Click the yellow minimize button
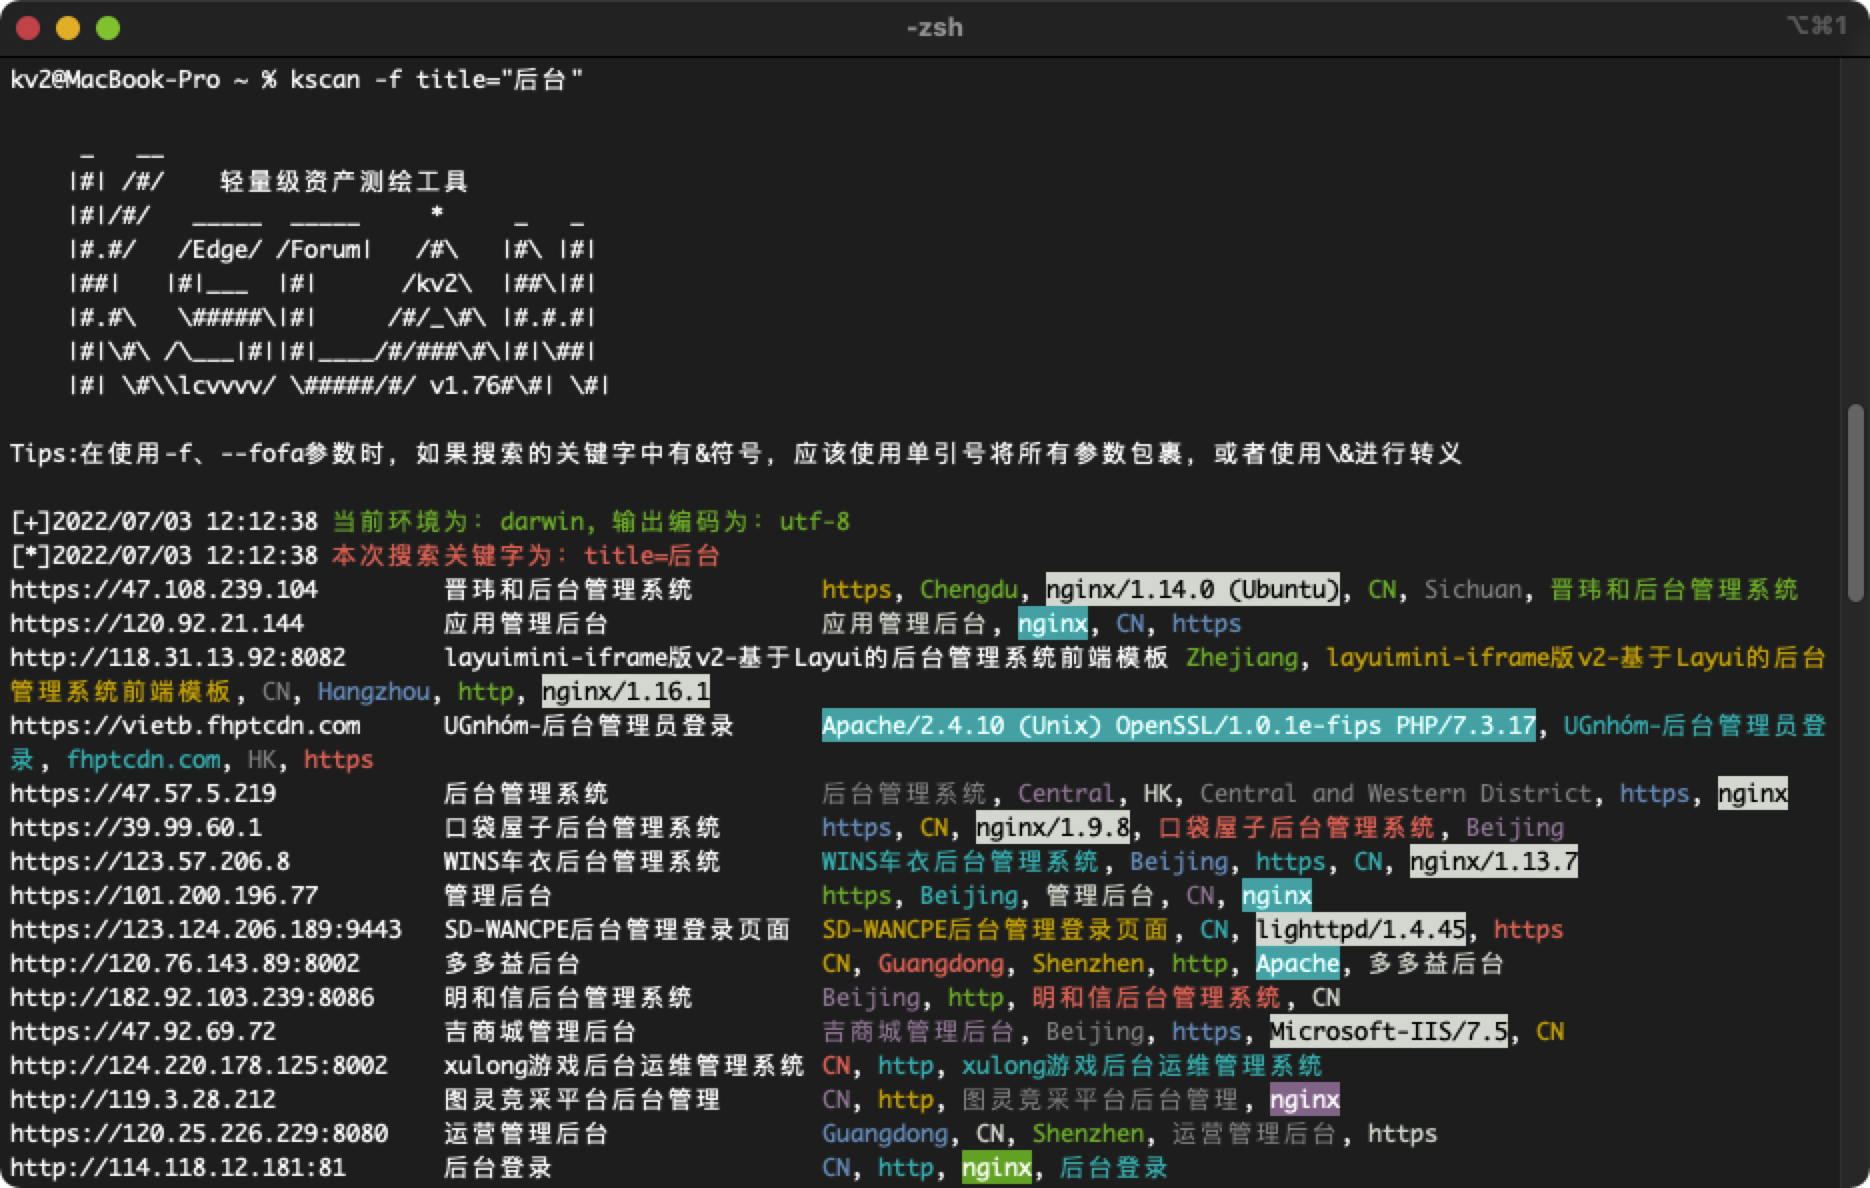Viewport: 1870px width, 1188px height. coord(67,27)
